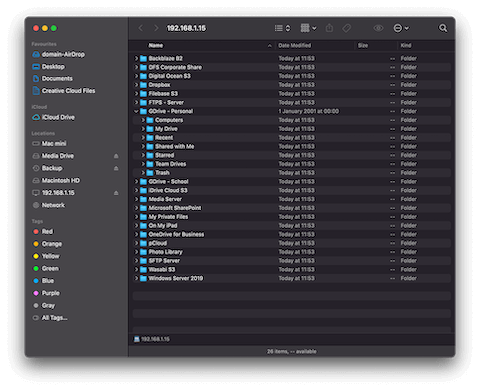Viewport: 480px width, 390px height.
Task: Eject the Backup volume
Action: [x=116, y=168]
